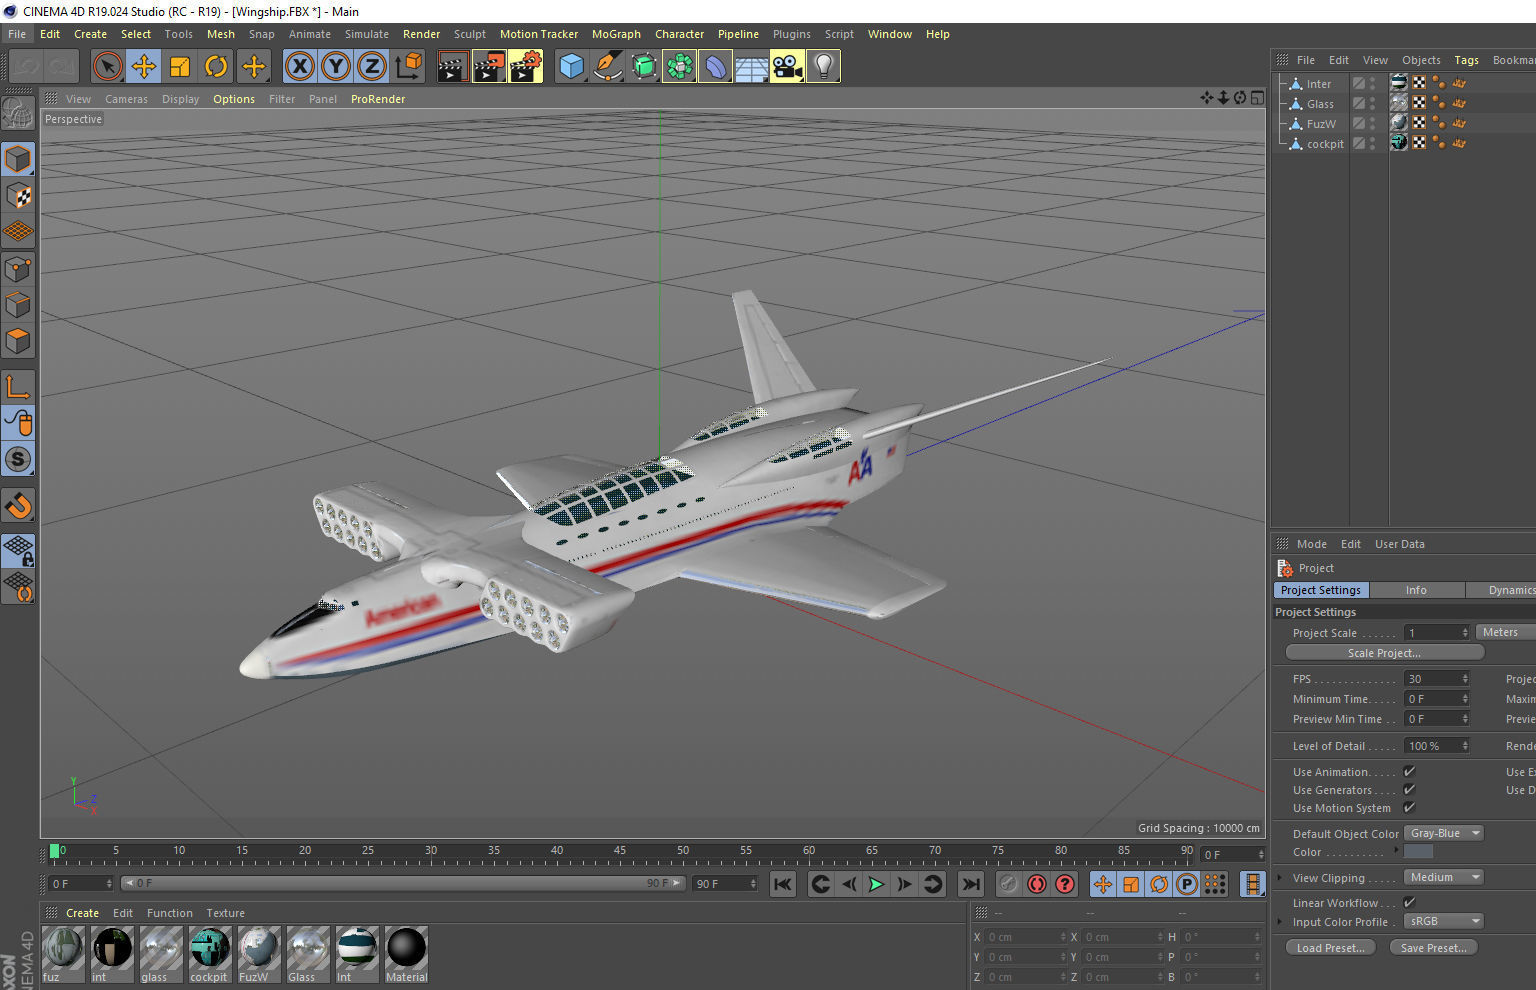The image size is (1536, 990).
Task: Toggle Enable Snap magnet icon
Action: coord(18,505)
